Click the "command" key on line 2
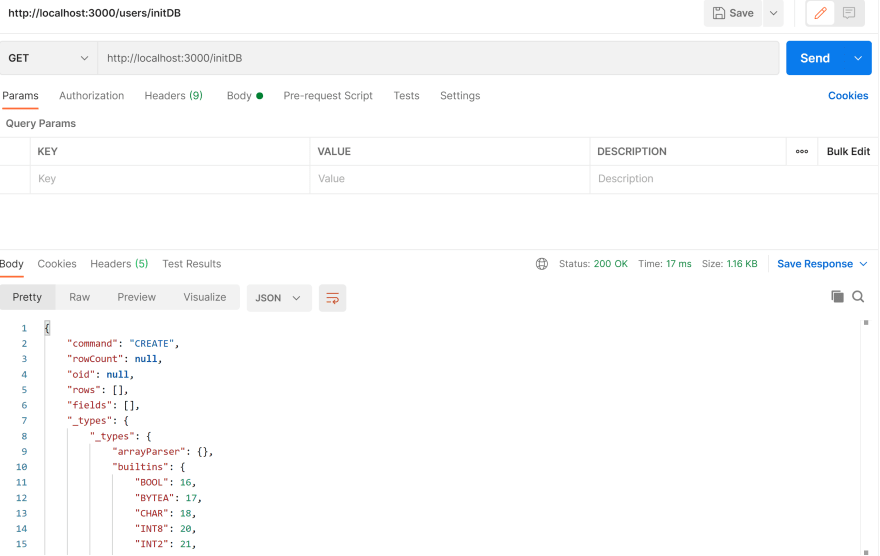The height and width of the screenshot is (556, 880). click(x=92, y=343)
